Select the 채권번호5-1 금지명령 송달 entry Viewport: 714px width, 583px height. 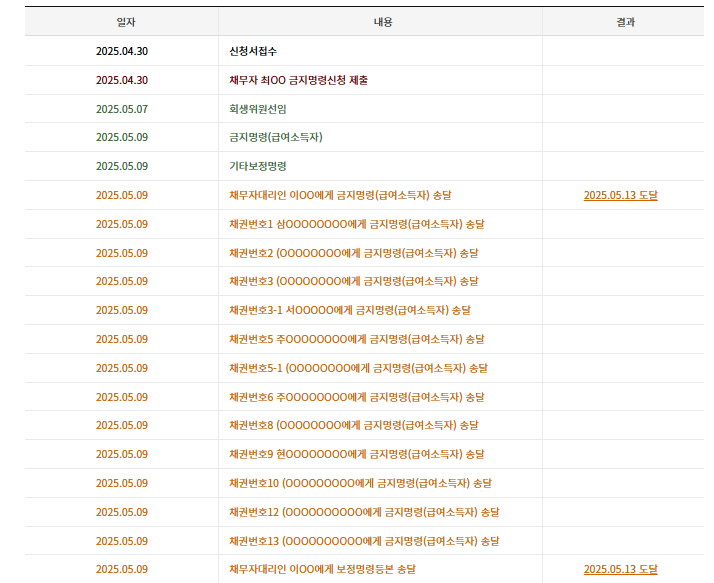click(358, 368)
